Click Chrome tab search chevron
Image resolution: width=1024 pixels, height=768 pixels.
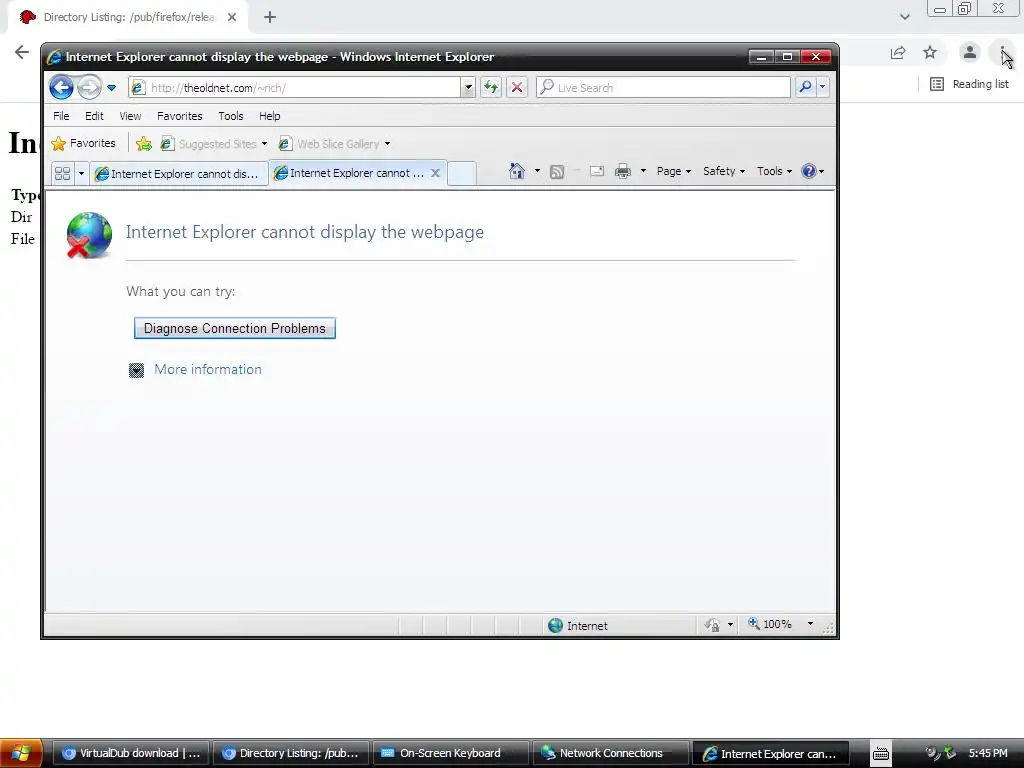(904, 17)
